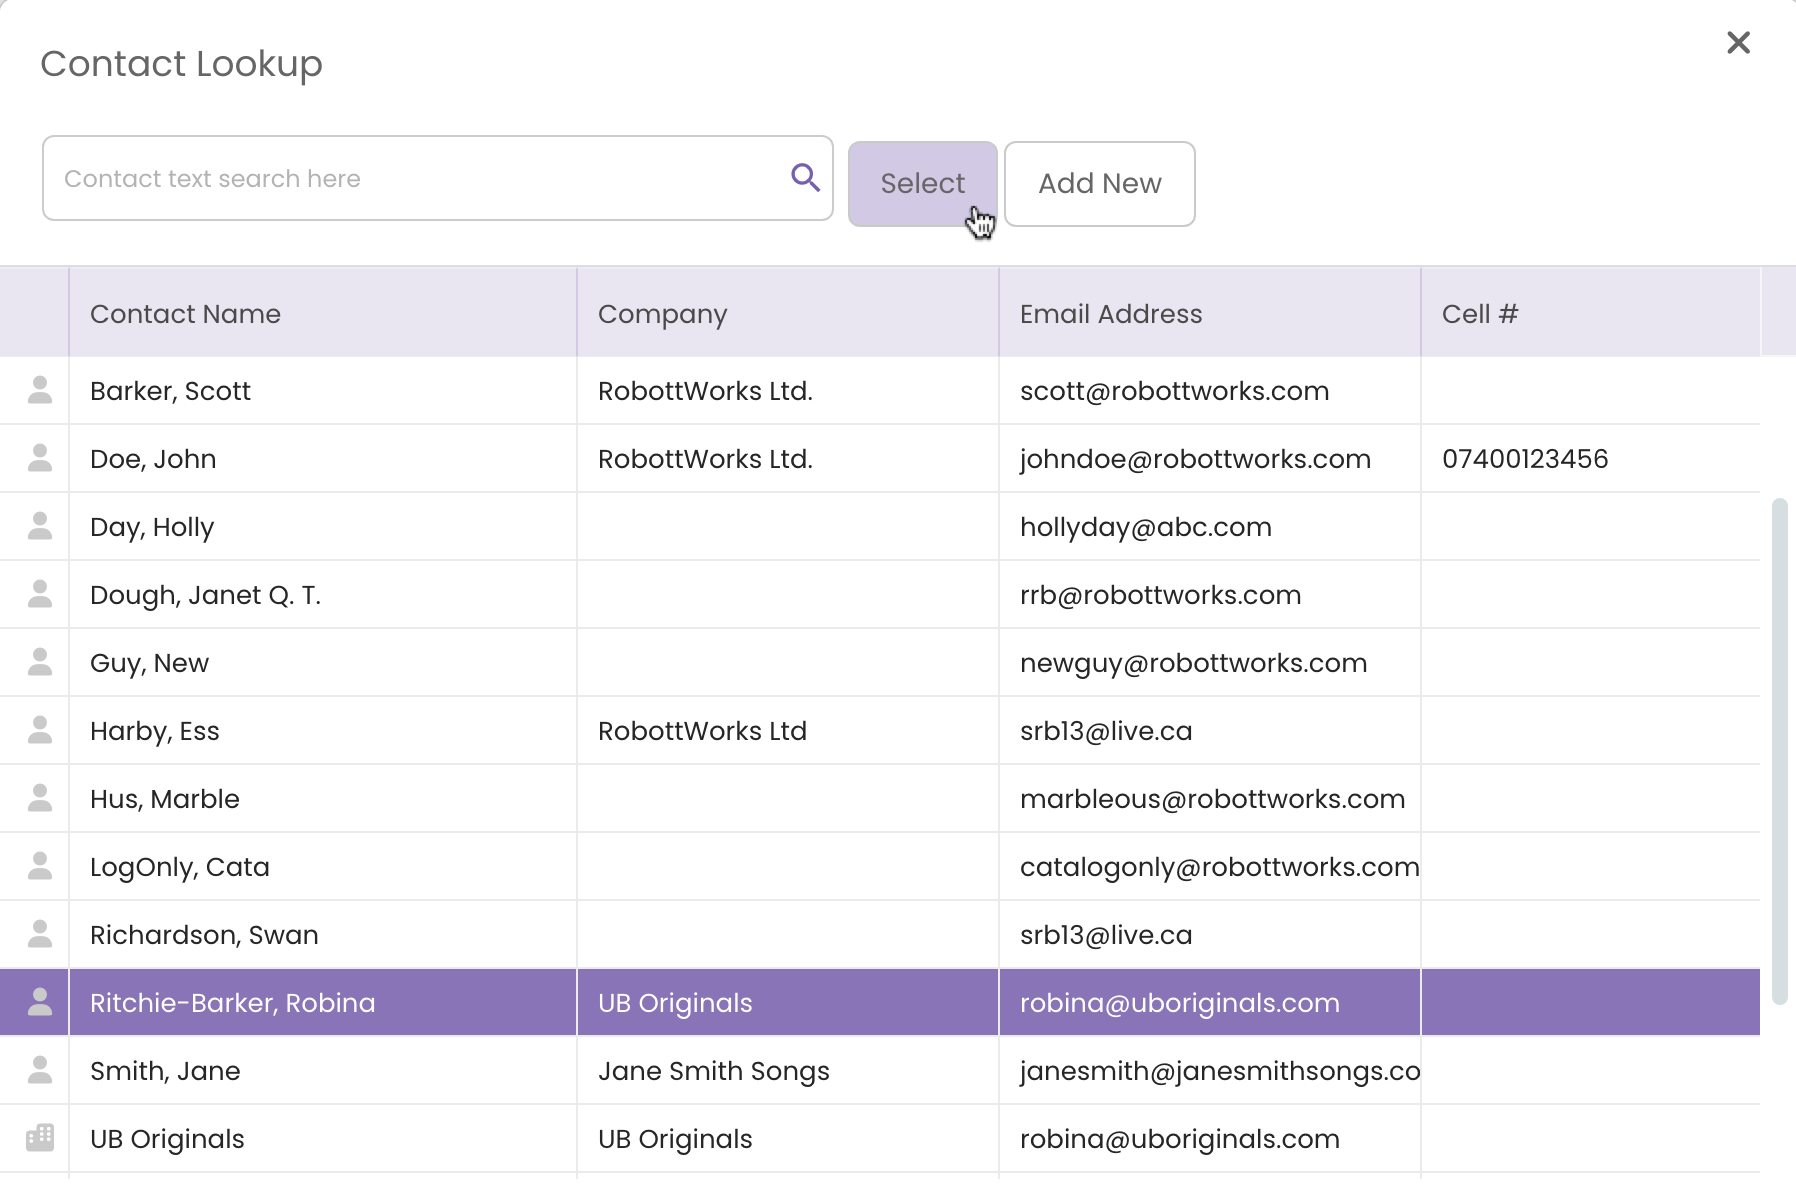Select the Hus, Marble contact name

point(164,799)
